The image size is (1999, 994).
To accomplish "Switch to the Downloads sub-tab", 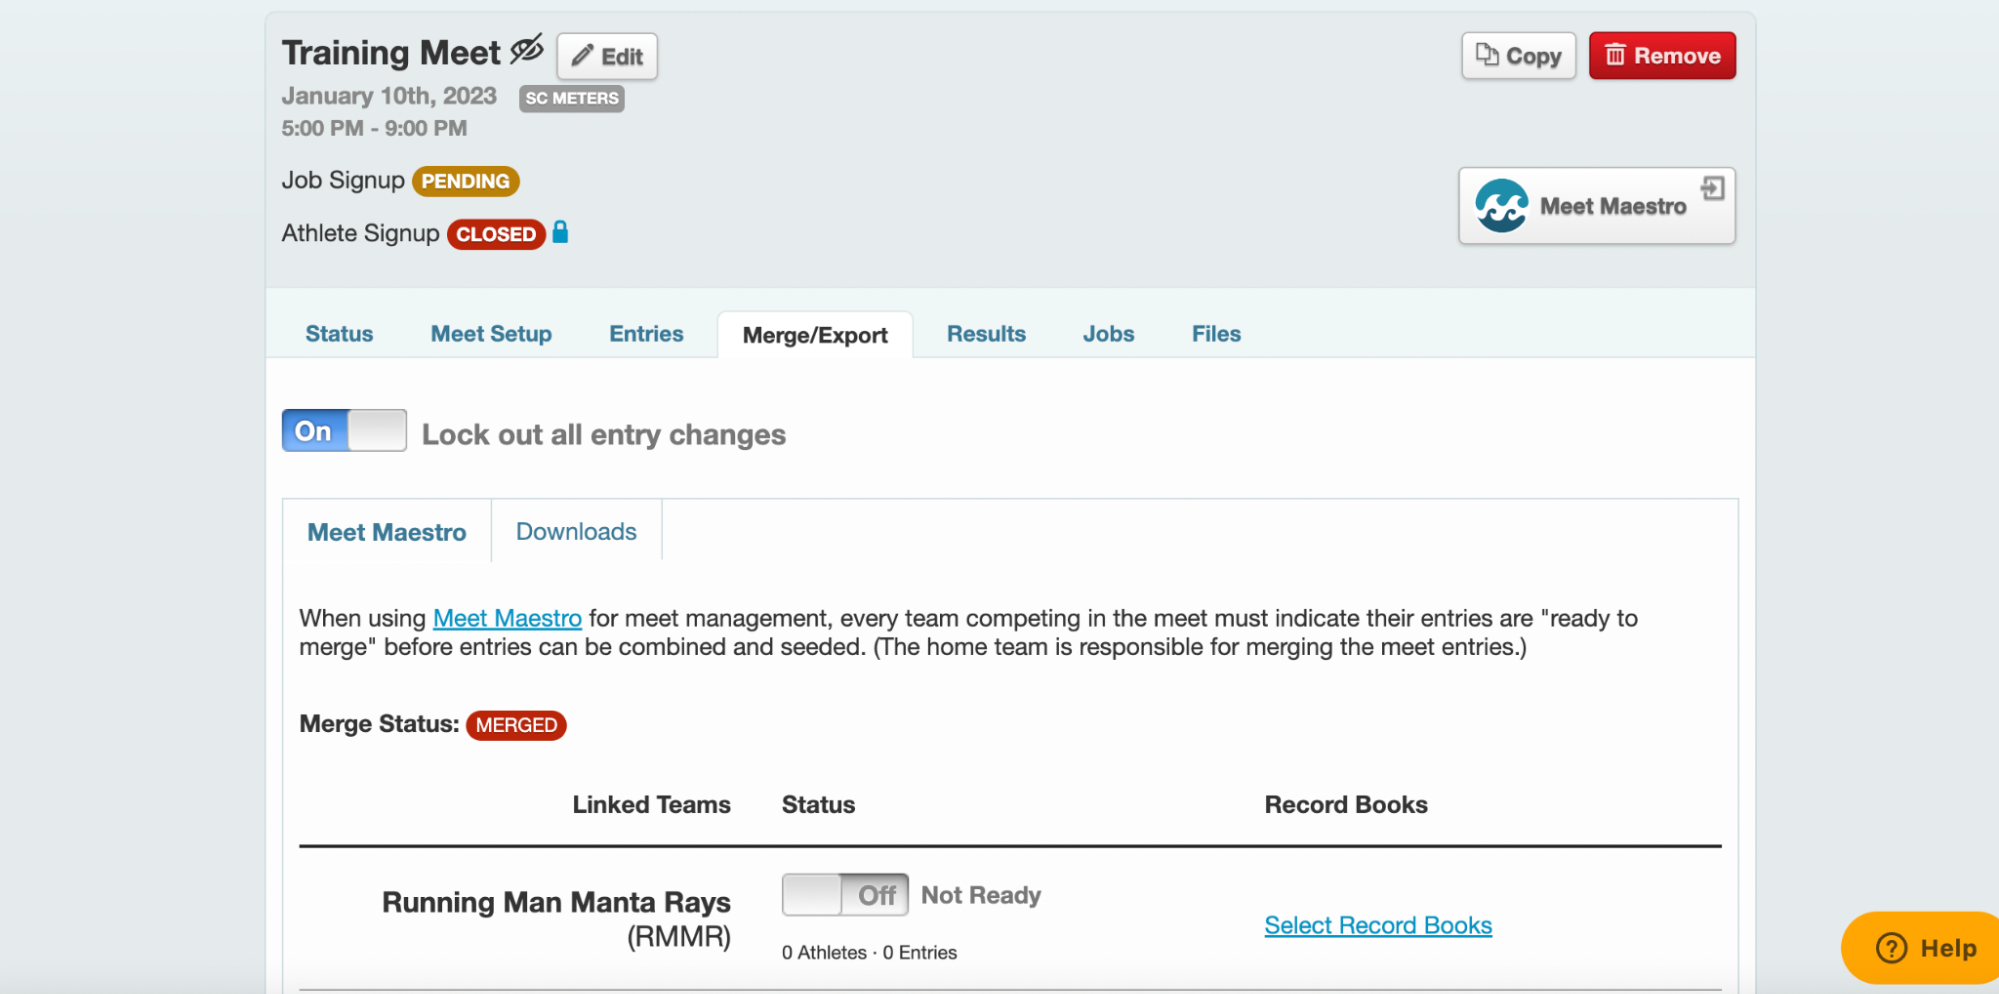I will click(576, 532).
